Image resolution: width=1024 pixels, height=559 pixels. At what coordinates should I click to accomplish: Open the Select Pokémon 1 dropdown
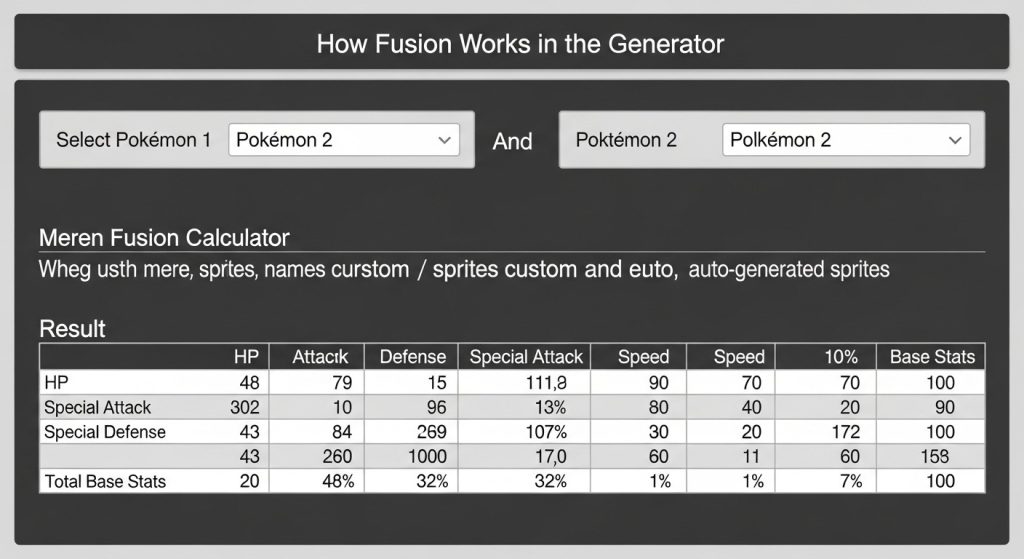pyautogui.click(x=344, y=140)
